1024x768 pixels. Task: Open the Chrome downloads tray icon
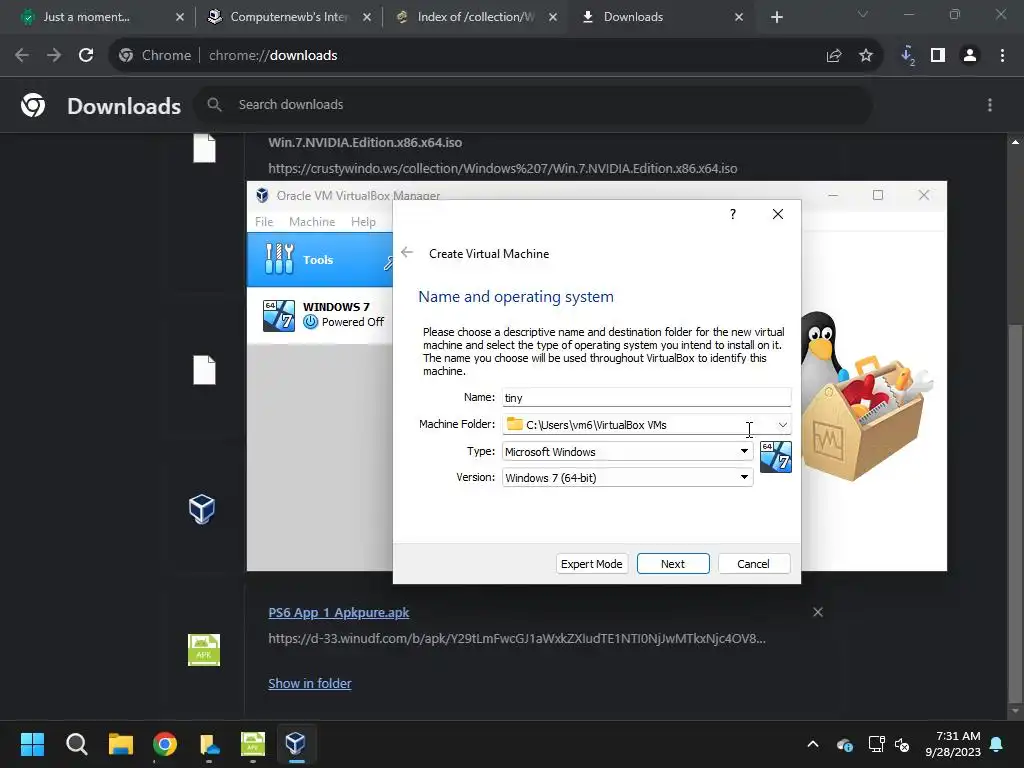[908, 56]
